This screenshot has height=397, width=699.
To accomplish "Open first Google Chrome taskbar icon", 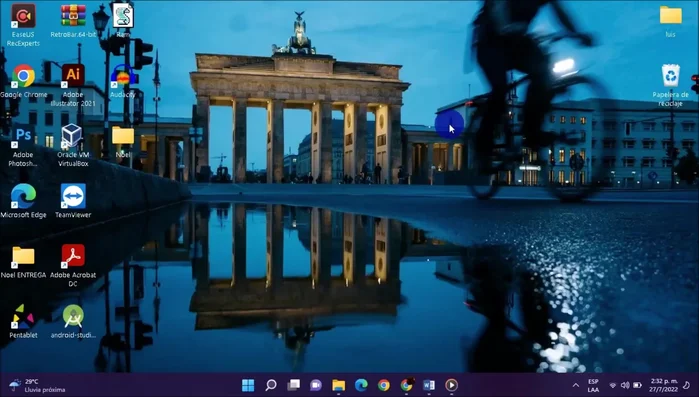I will (383, 385).
